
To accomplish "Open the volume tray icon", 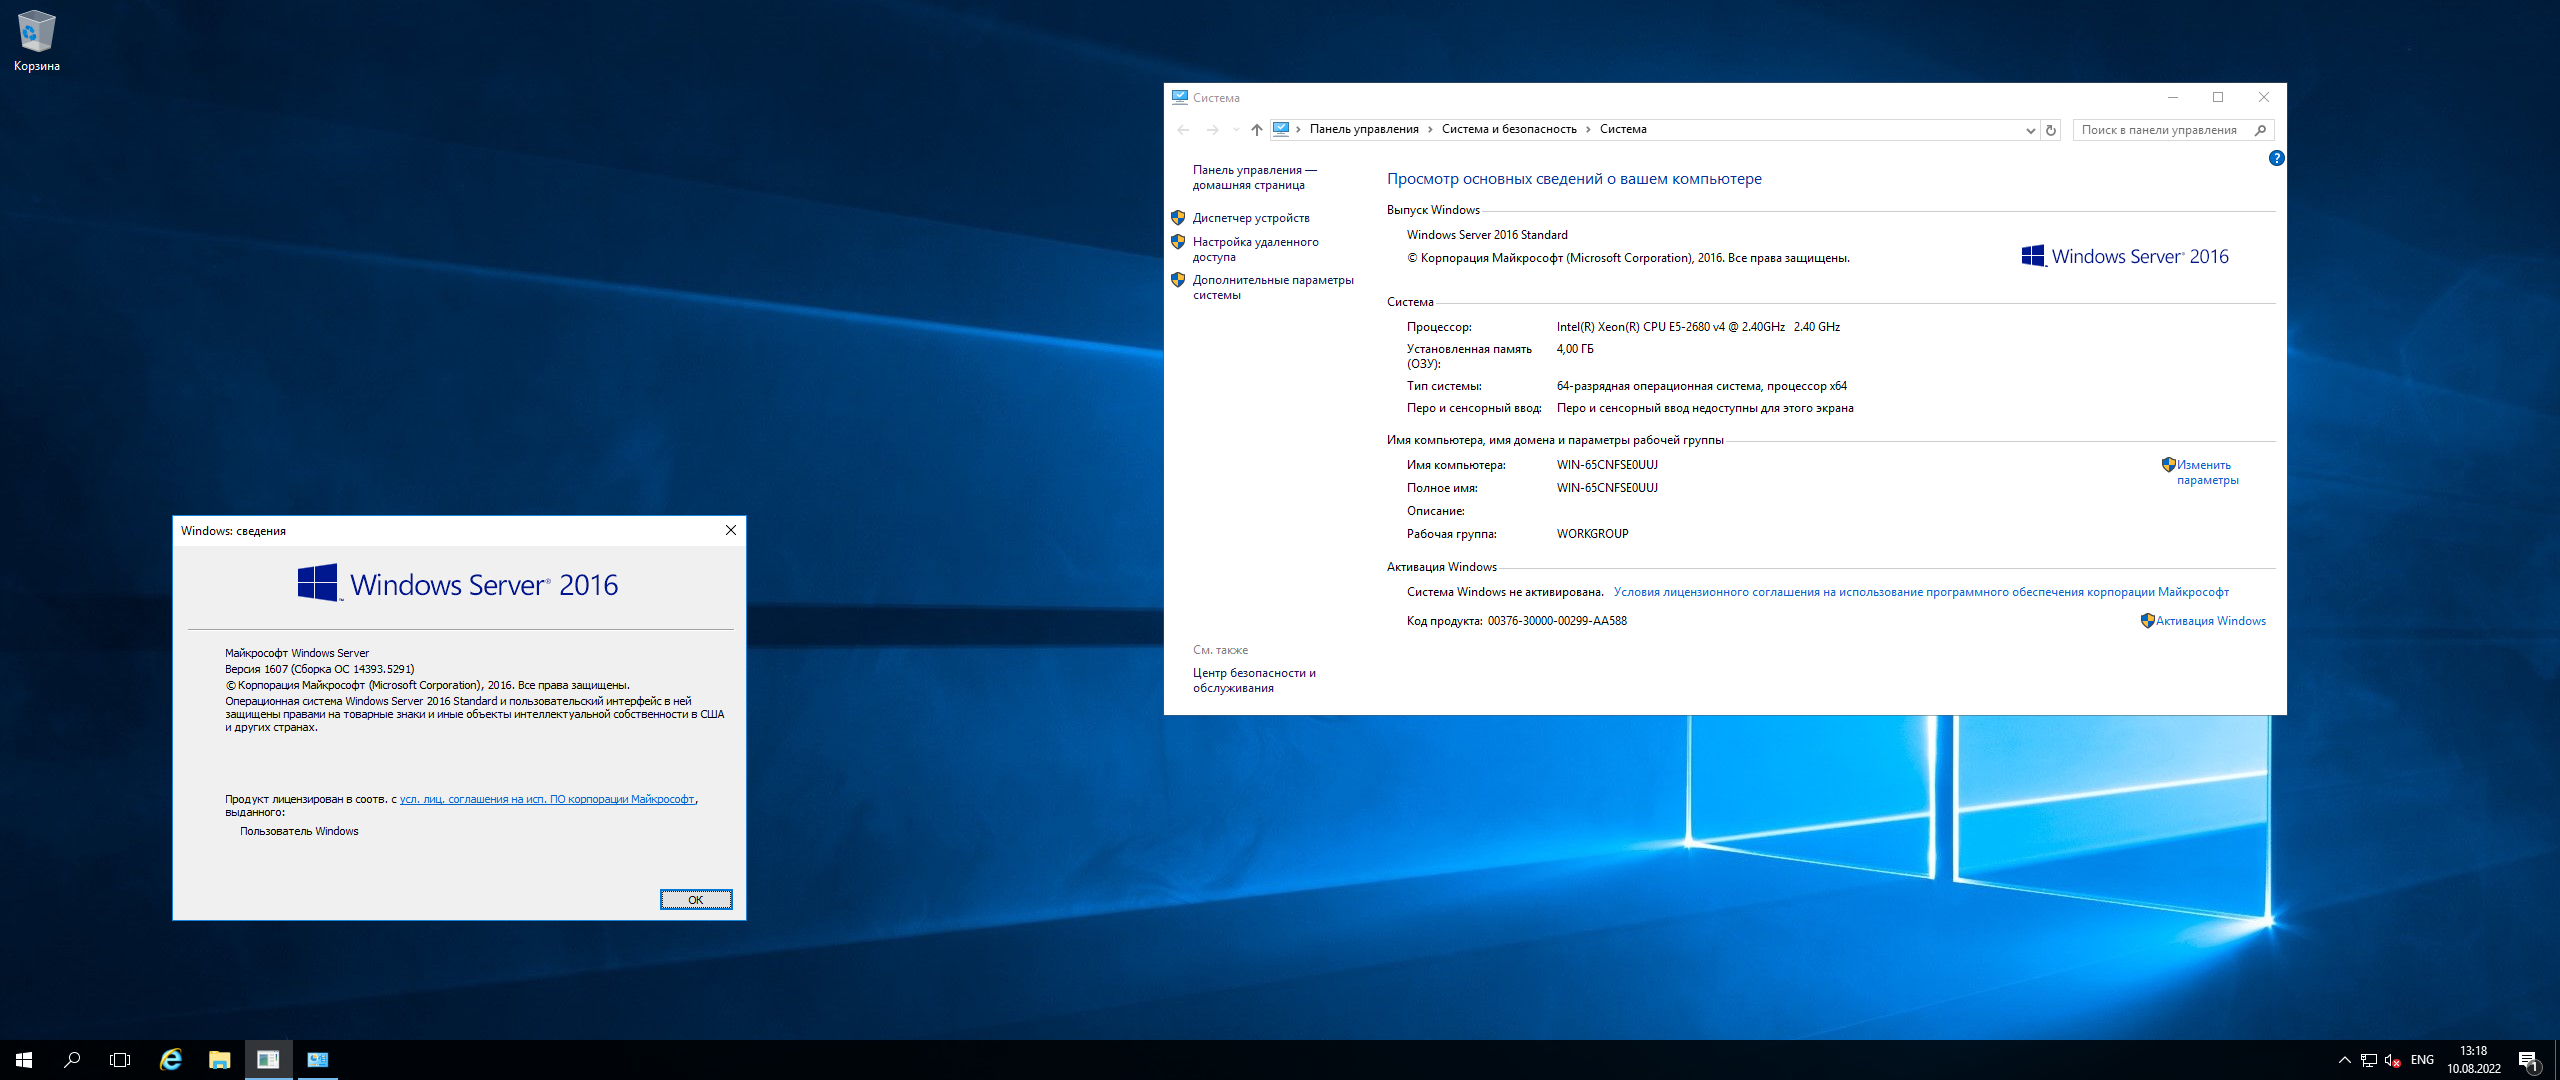I will tap(2393, 1060).
